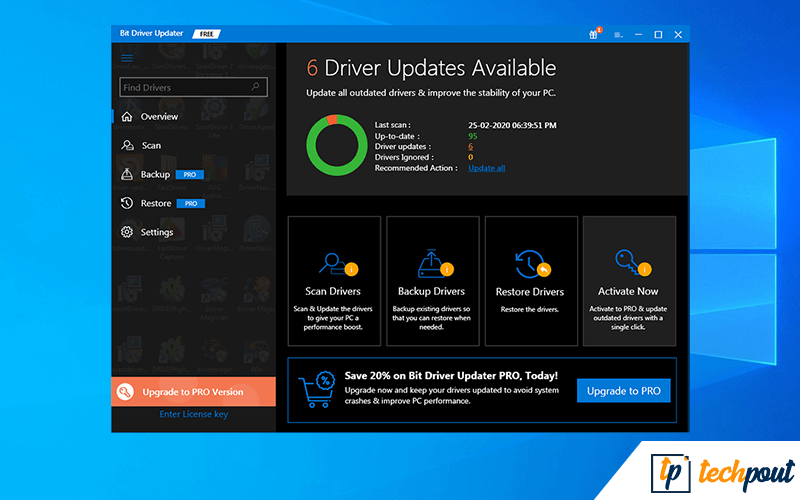Select Overview in the sidebar
Screen dimensions: 800x500
pos(158,117)
